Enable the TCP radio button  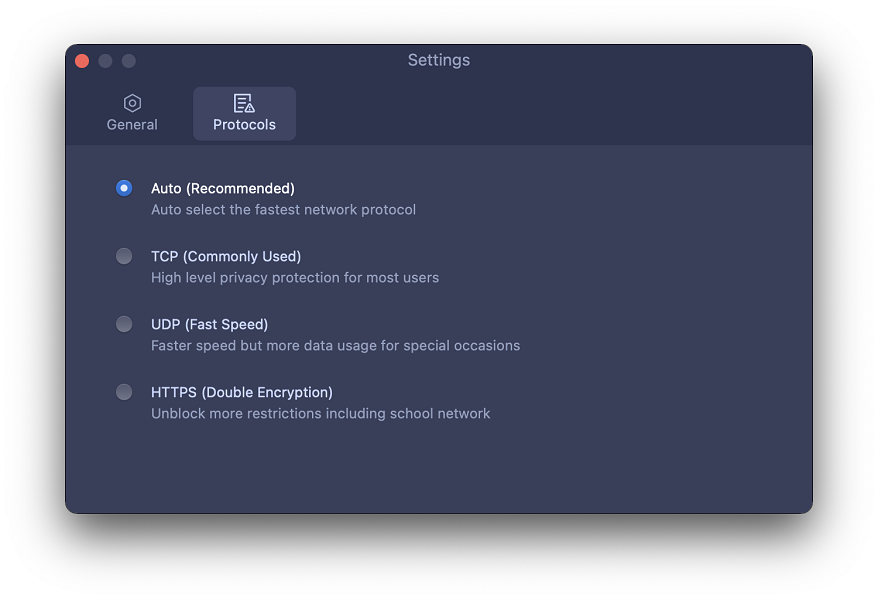click(124, 256)
